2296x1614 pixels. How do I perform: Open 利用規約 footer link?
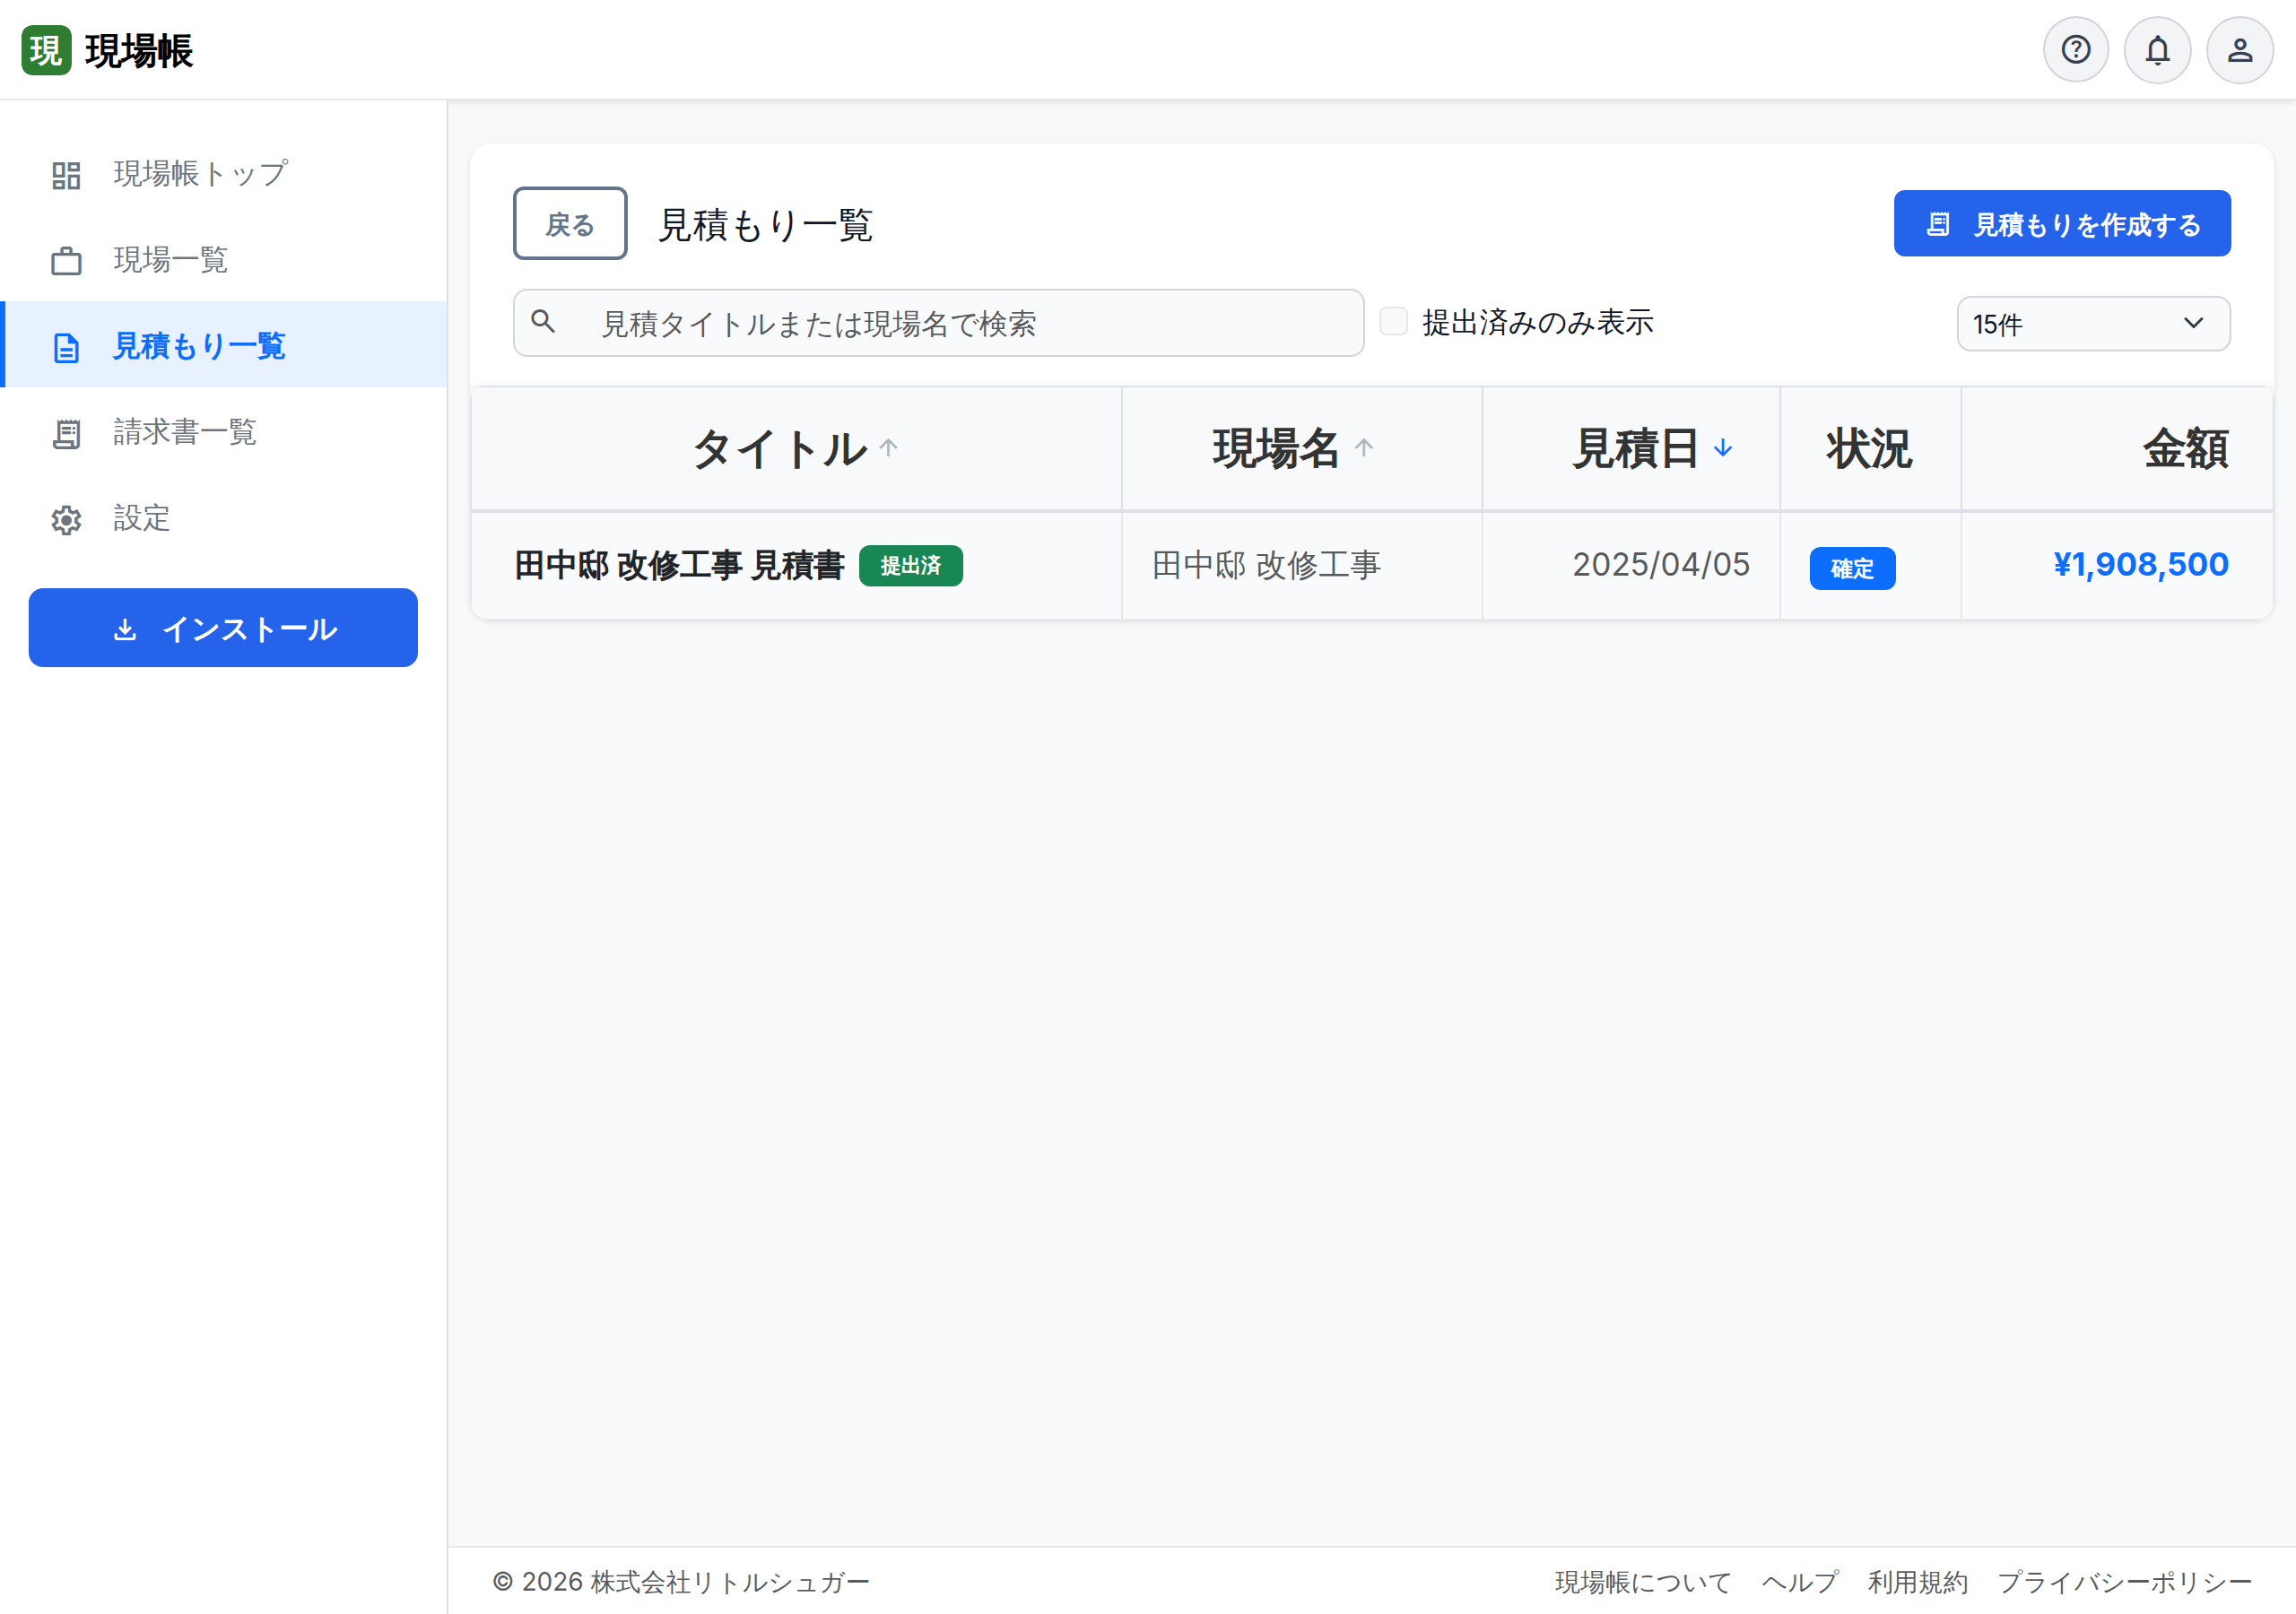click(1917, 1582)
